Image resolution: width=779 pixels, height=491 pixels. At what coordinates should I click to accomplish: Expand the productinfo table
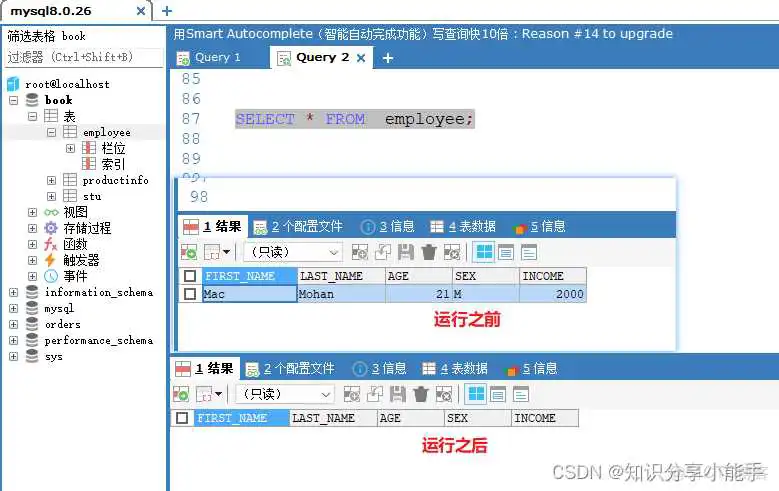pyautogui.click(x=51, y=180)
